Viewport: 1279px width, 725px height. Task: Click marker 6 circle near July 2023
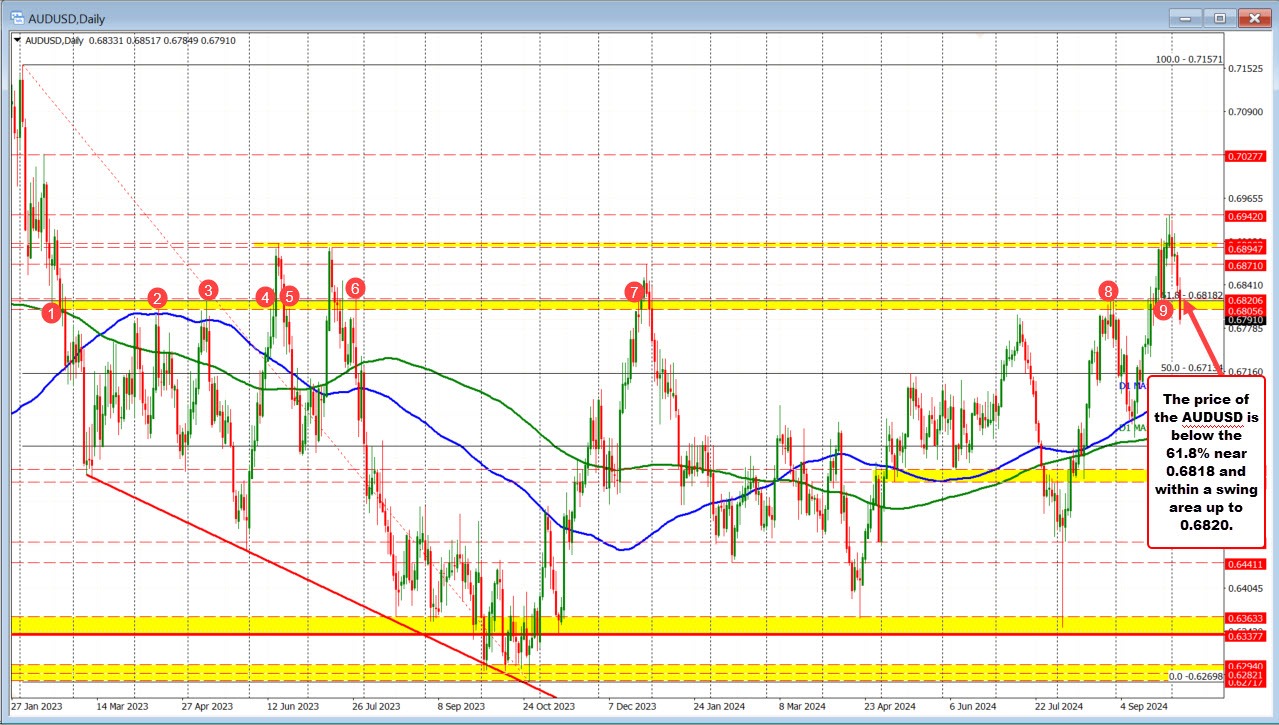coord(355,288)
